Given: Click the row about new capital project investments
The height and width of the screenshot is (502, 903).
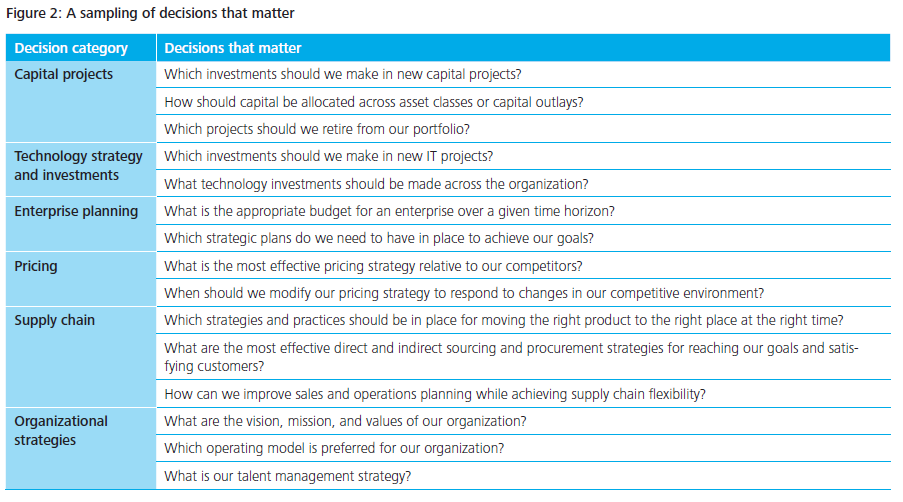Looking at the screenshot, I should click(x=342, y=75).
